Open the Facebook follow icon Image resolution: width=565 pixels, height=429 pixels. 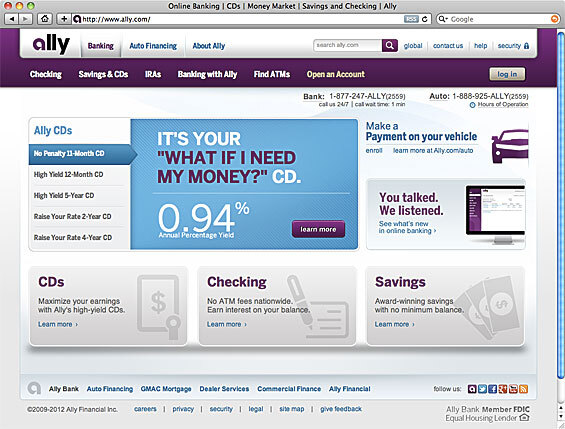tap(493, 389)
